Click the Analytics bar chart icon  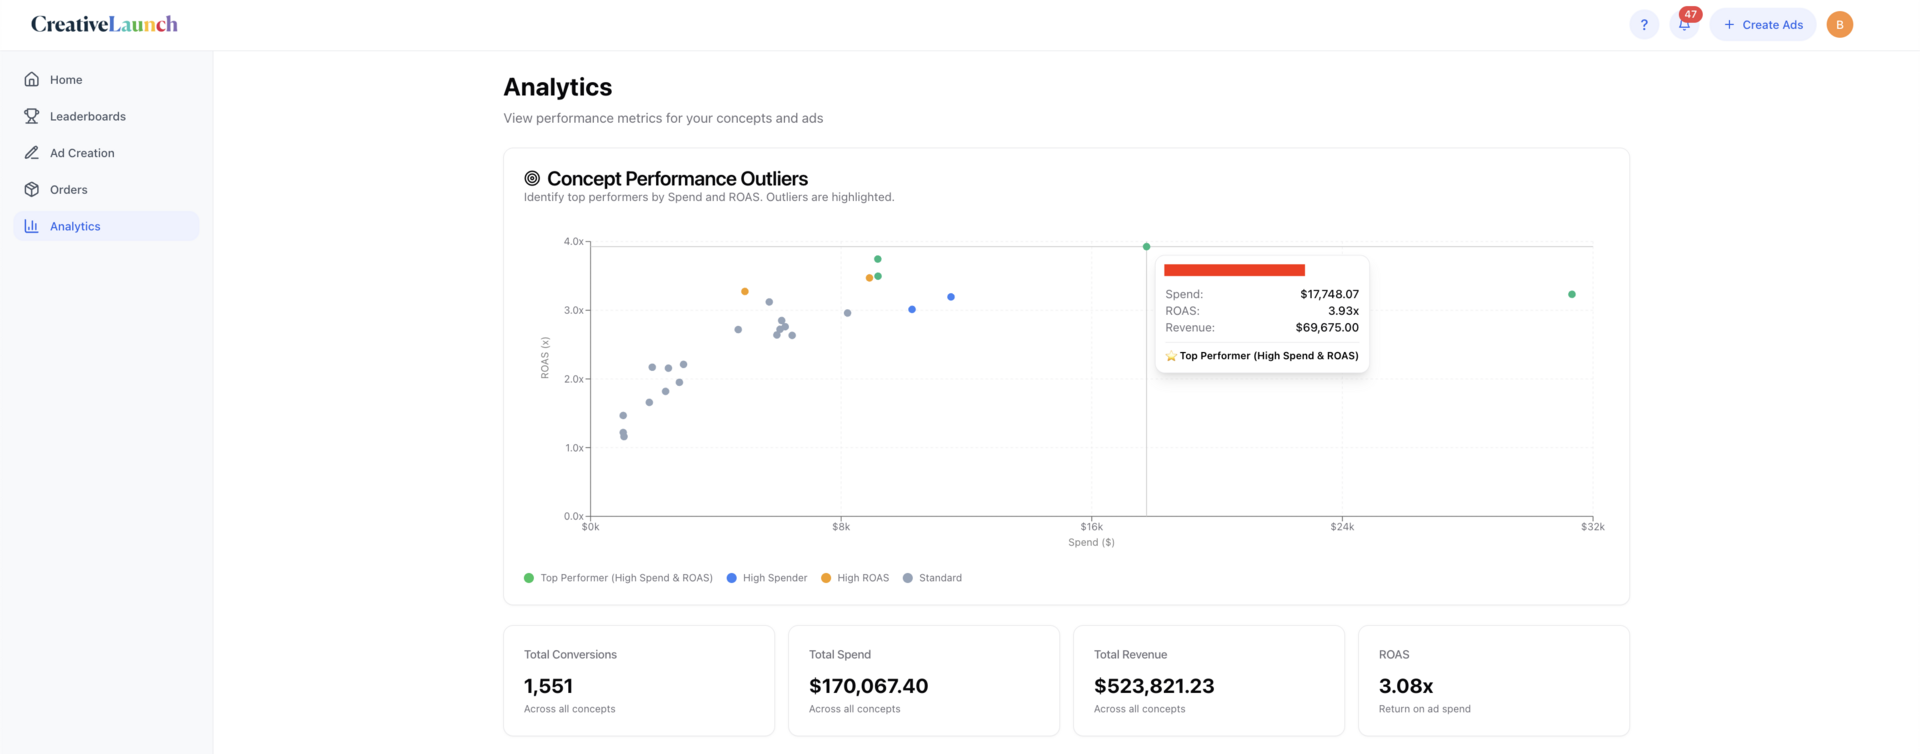coord(32,226)
